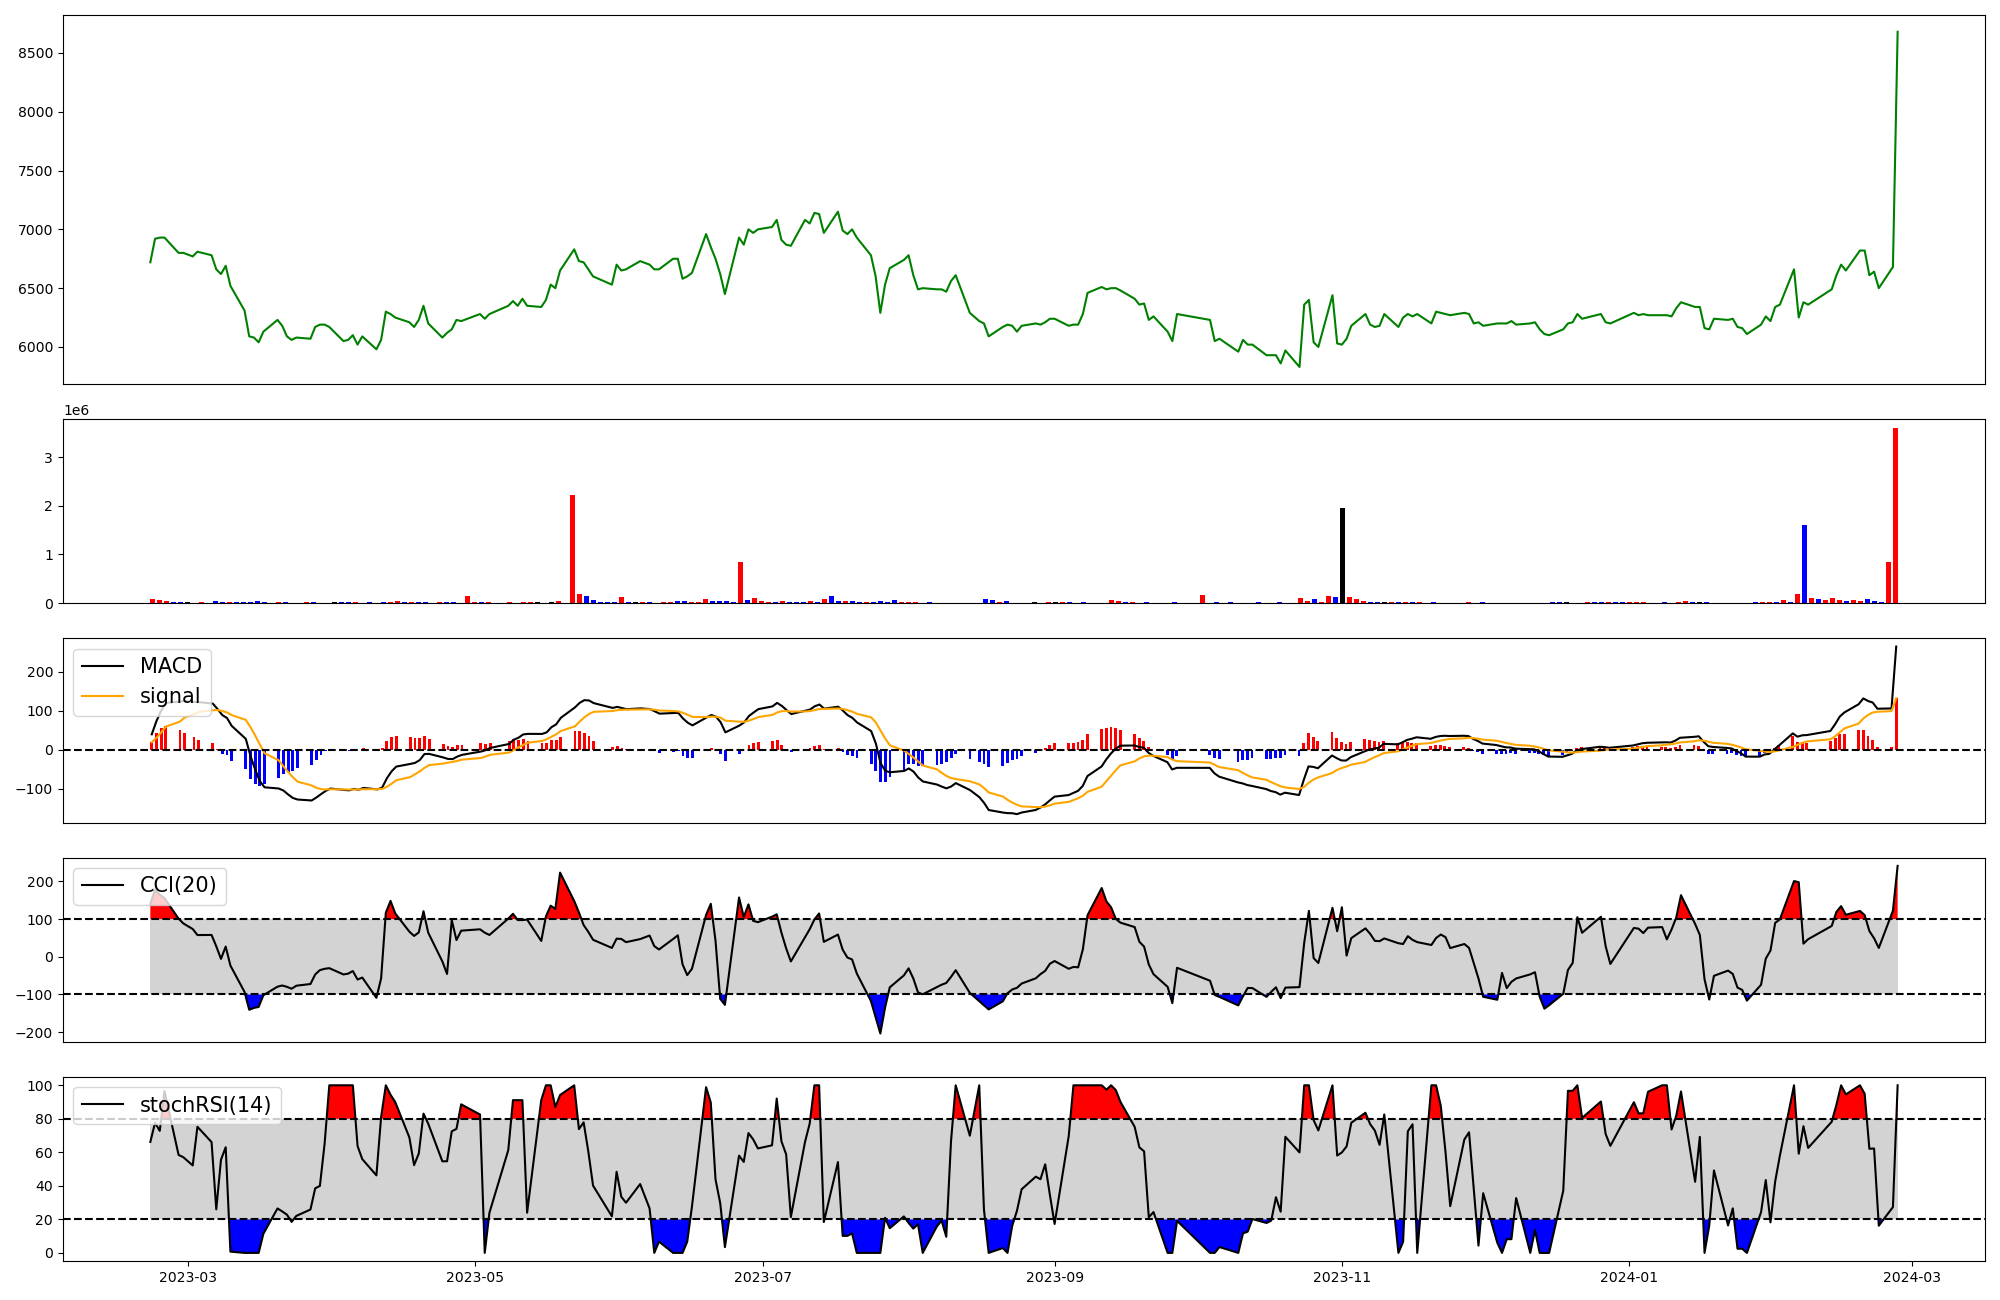Click the tallest red volume bar at far right

point(1895,516)
